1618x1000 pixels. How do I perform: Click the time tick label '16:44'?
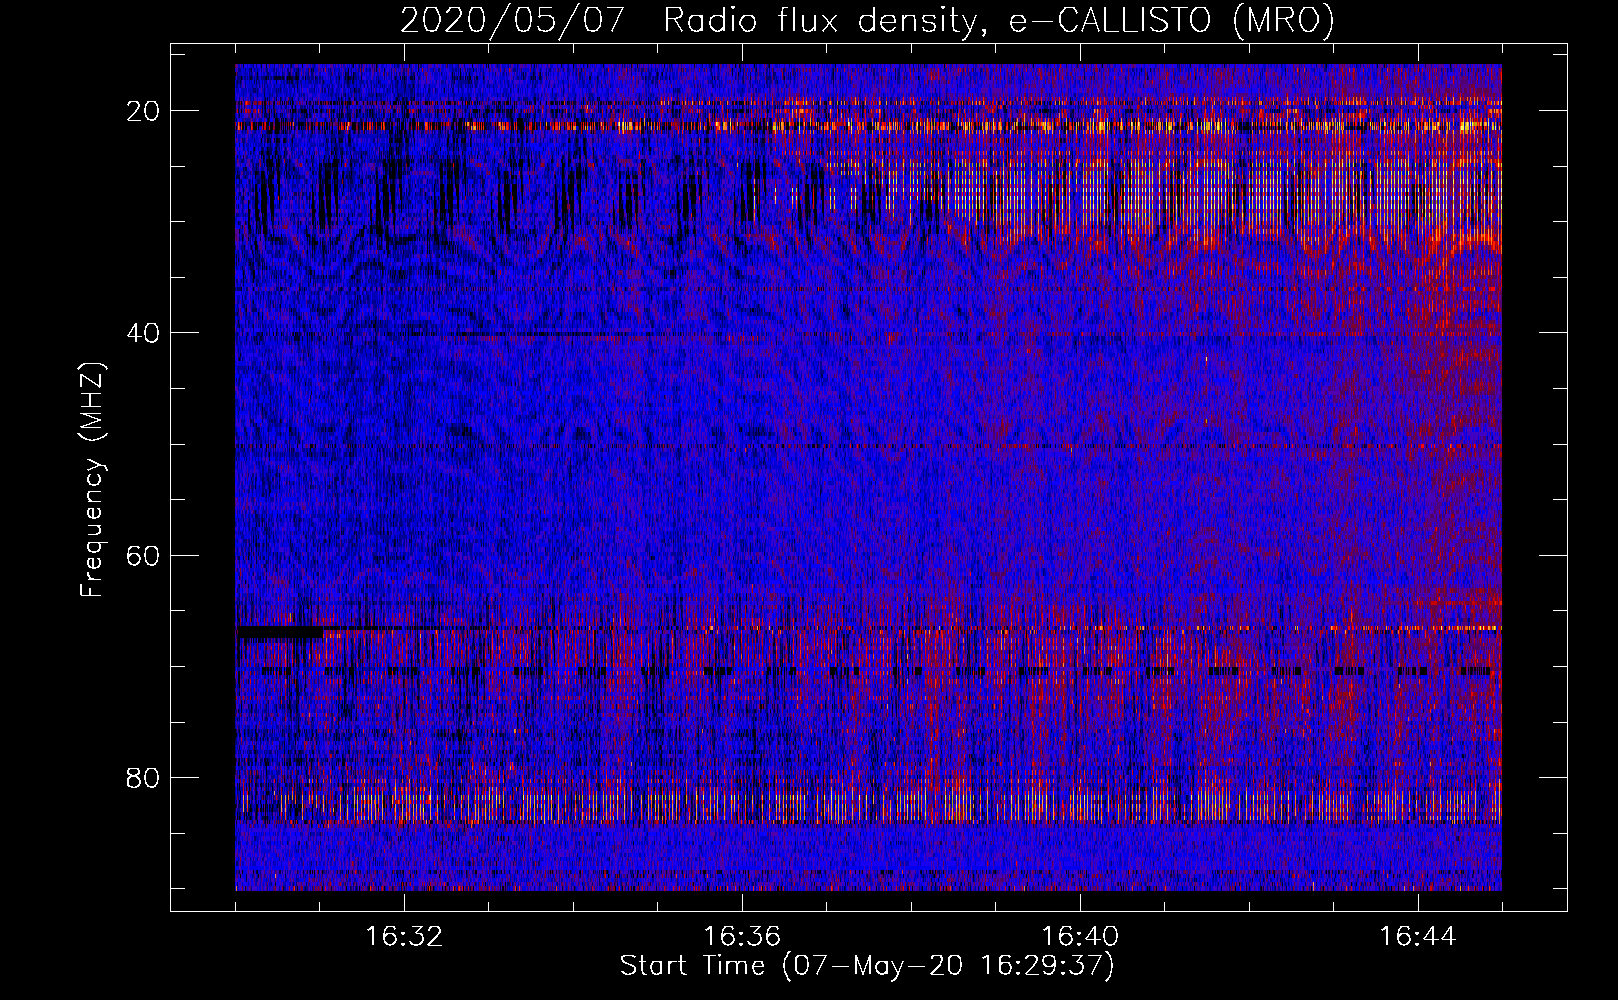coord(1418,937)
